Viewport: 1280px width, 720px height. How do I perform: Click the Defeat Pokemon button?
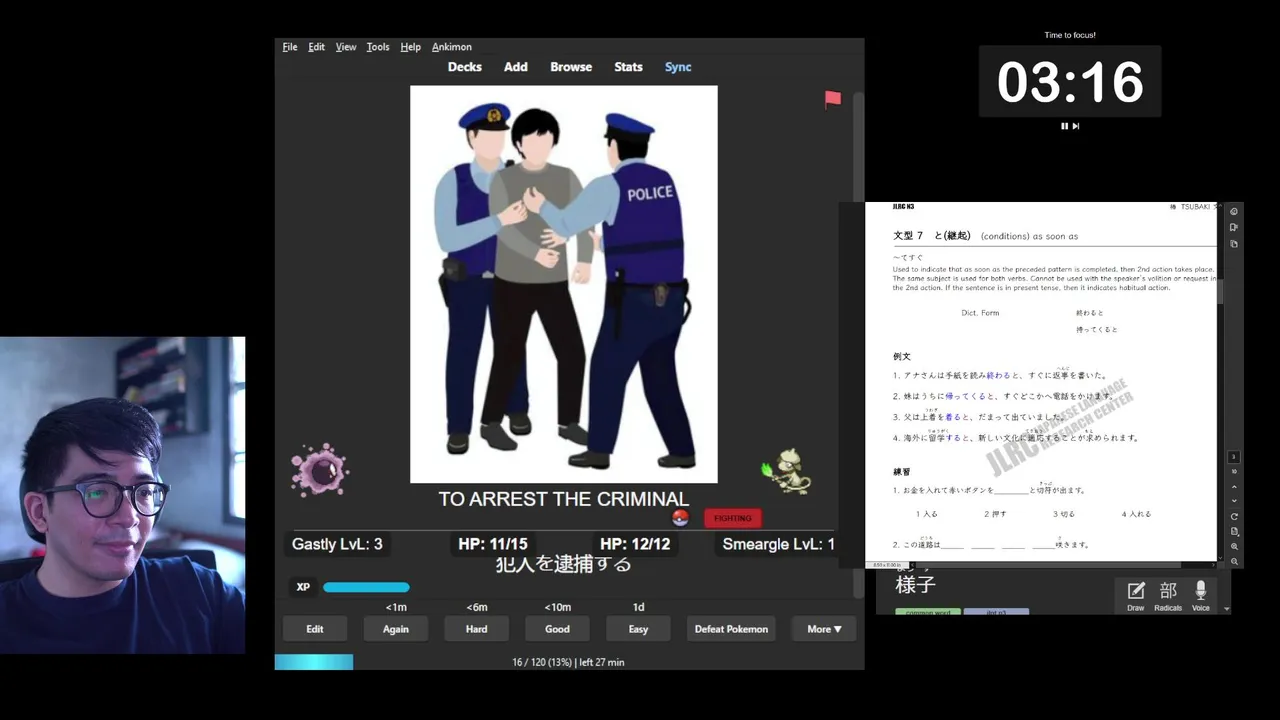pos(731,629)
